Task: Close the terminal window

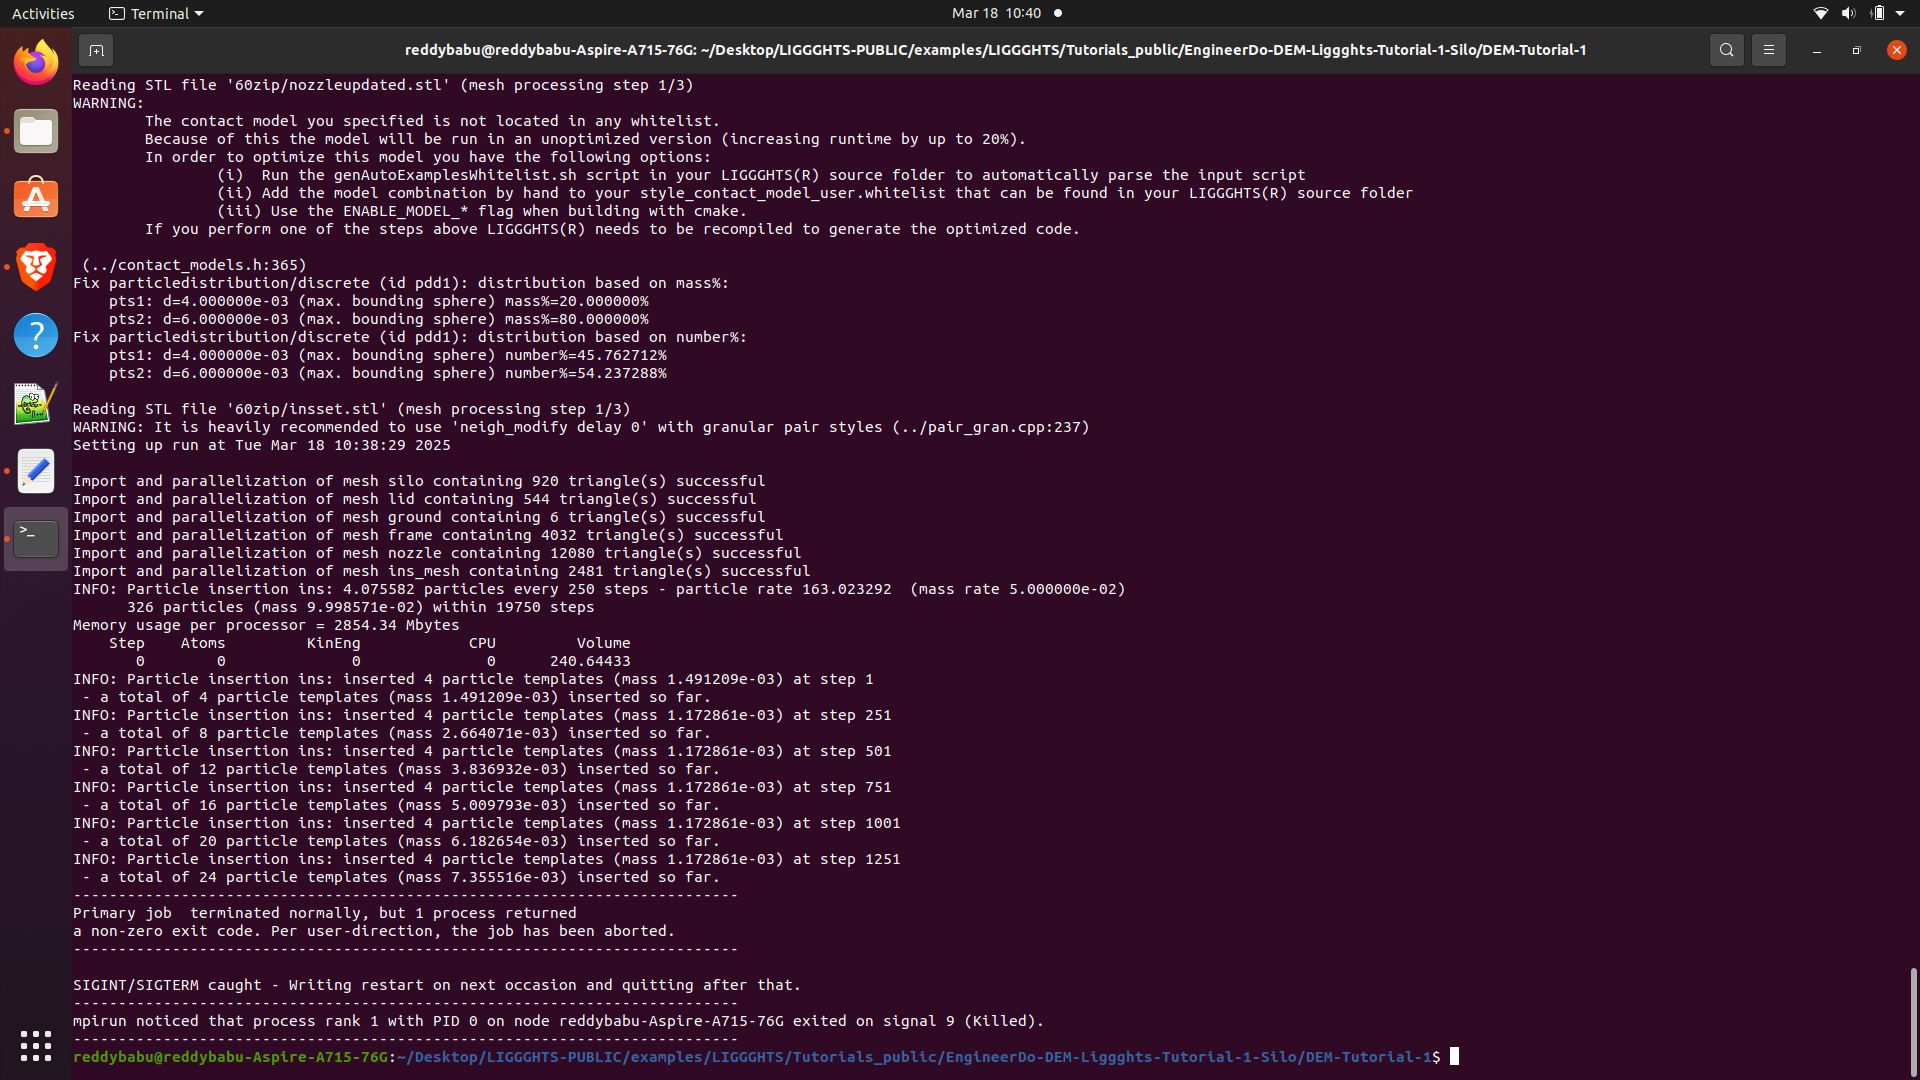Action: pyautogui.click(x=1896, y=50)
